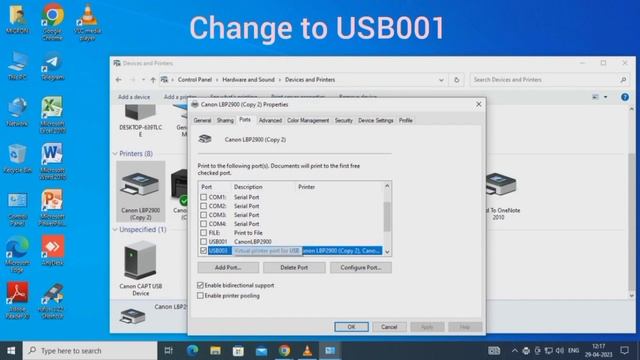Check the COM2 port checkbox
The width and height of the screenshot is (640, 360).
pos(204,206)
